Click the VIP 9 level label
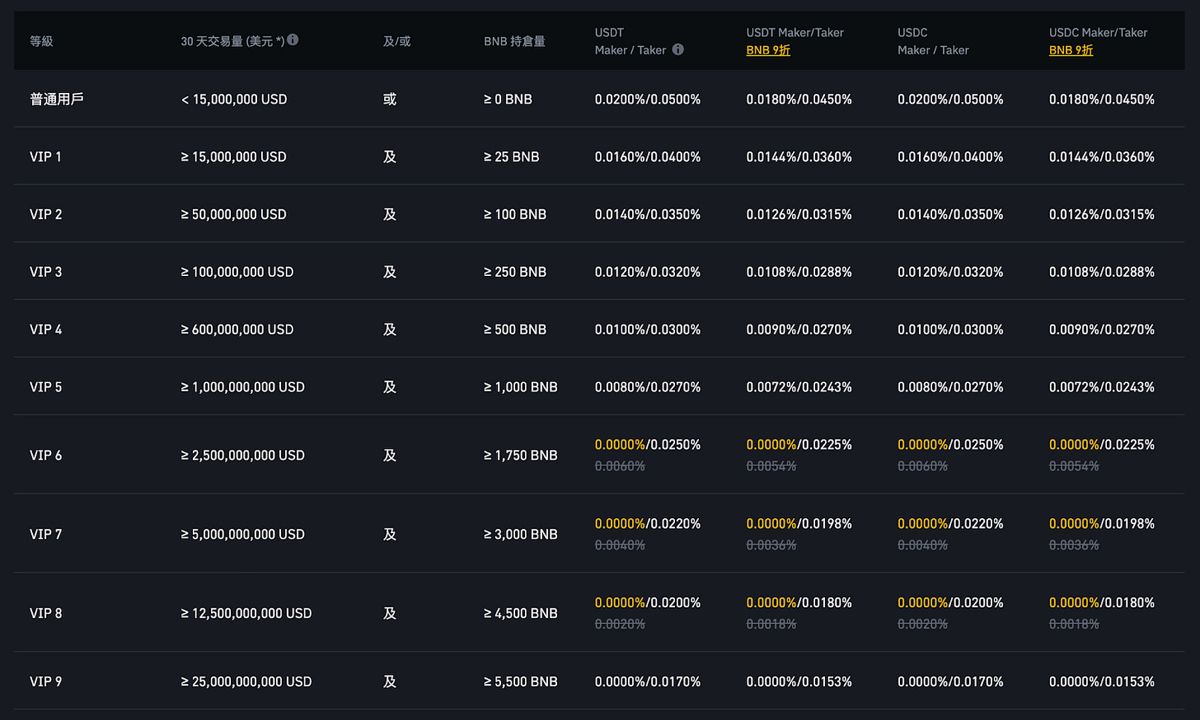The image size is (1200, 720). [46, 682]
